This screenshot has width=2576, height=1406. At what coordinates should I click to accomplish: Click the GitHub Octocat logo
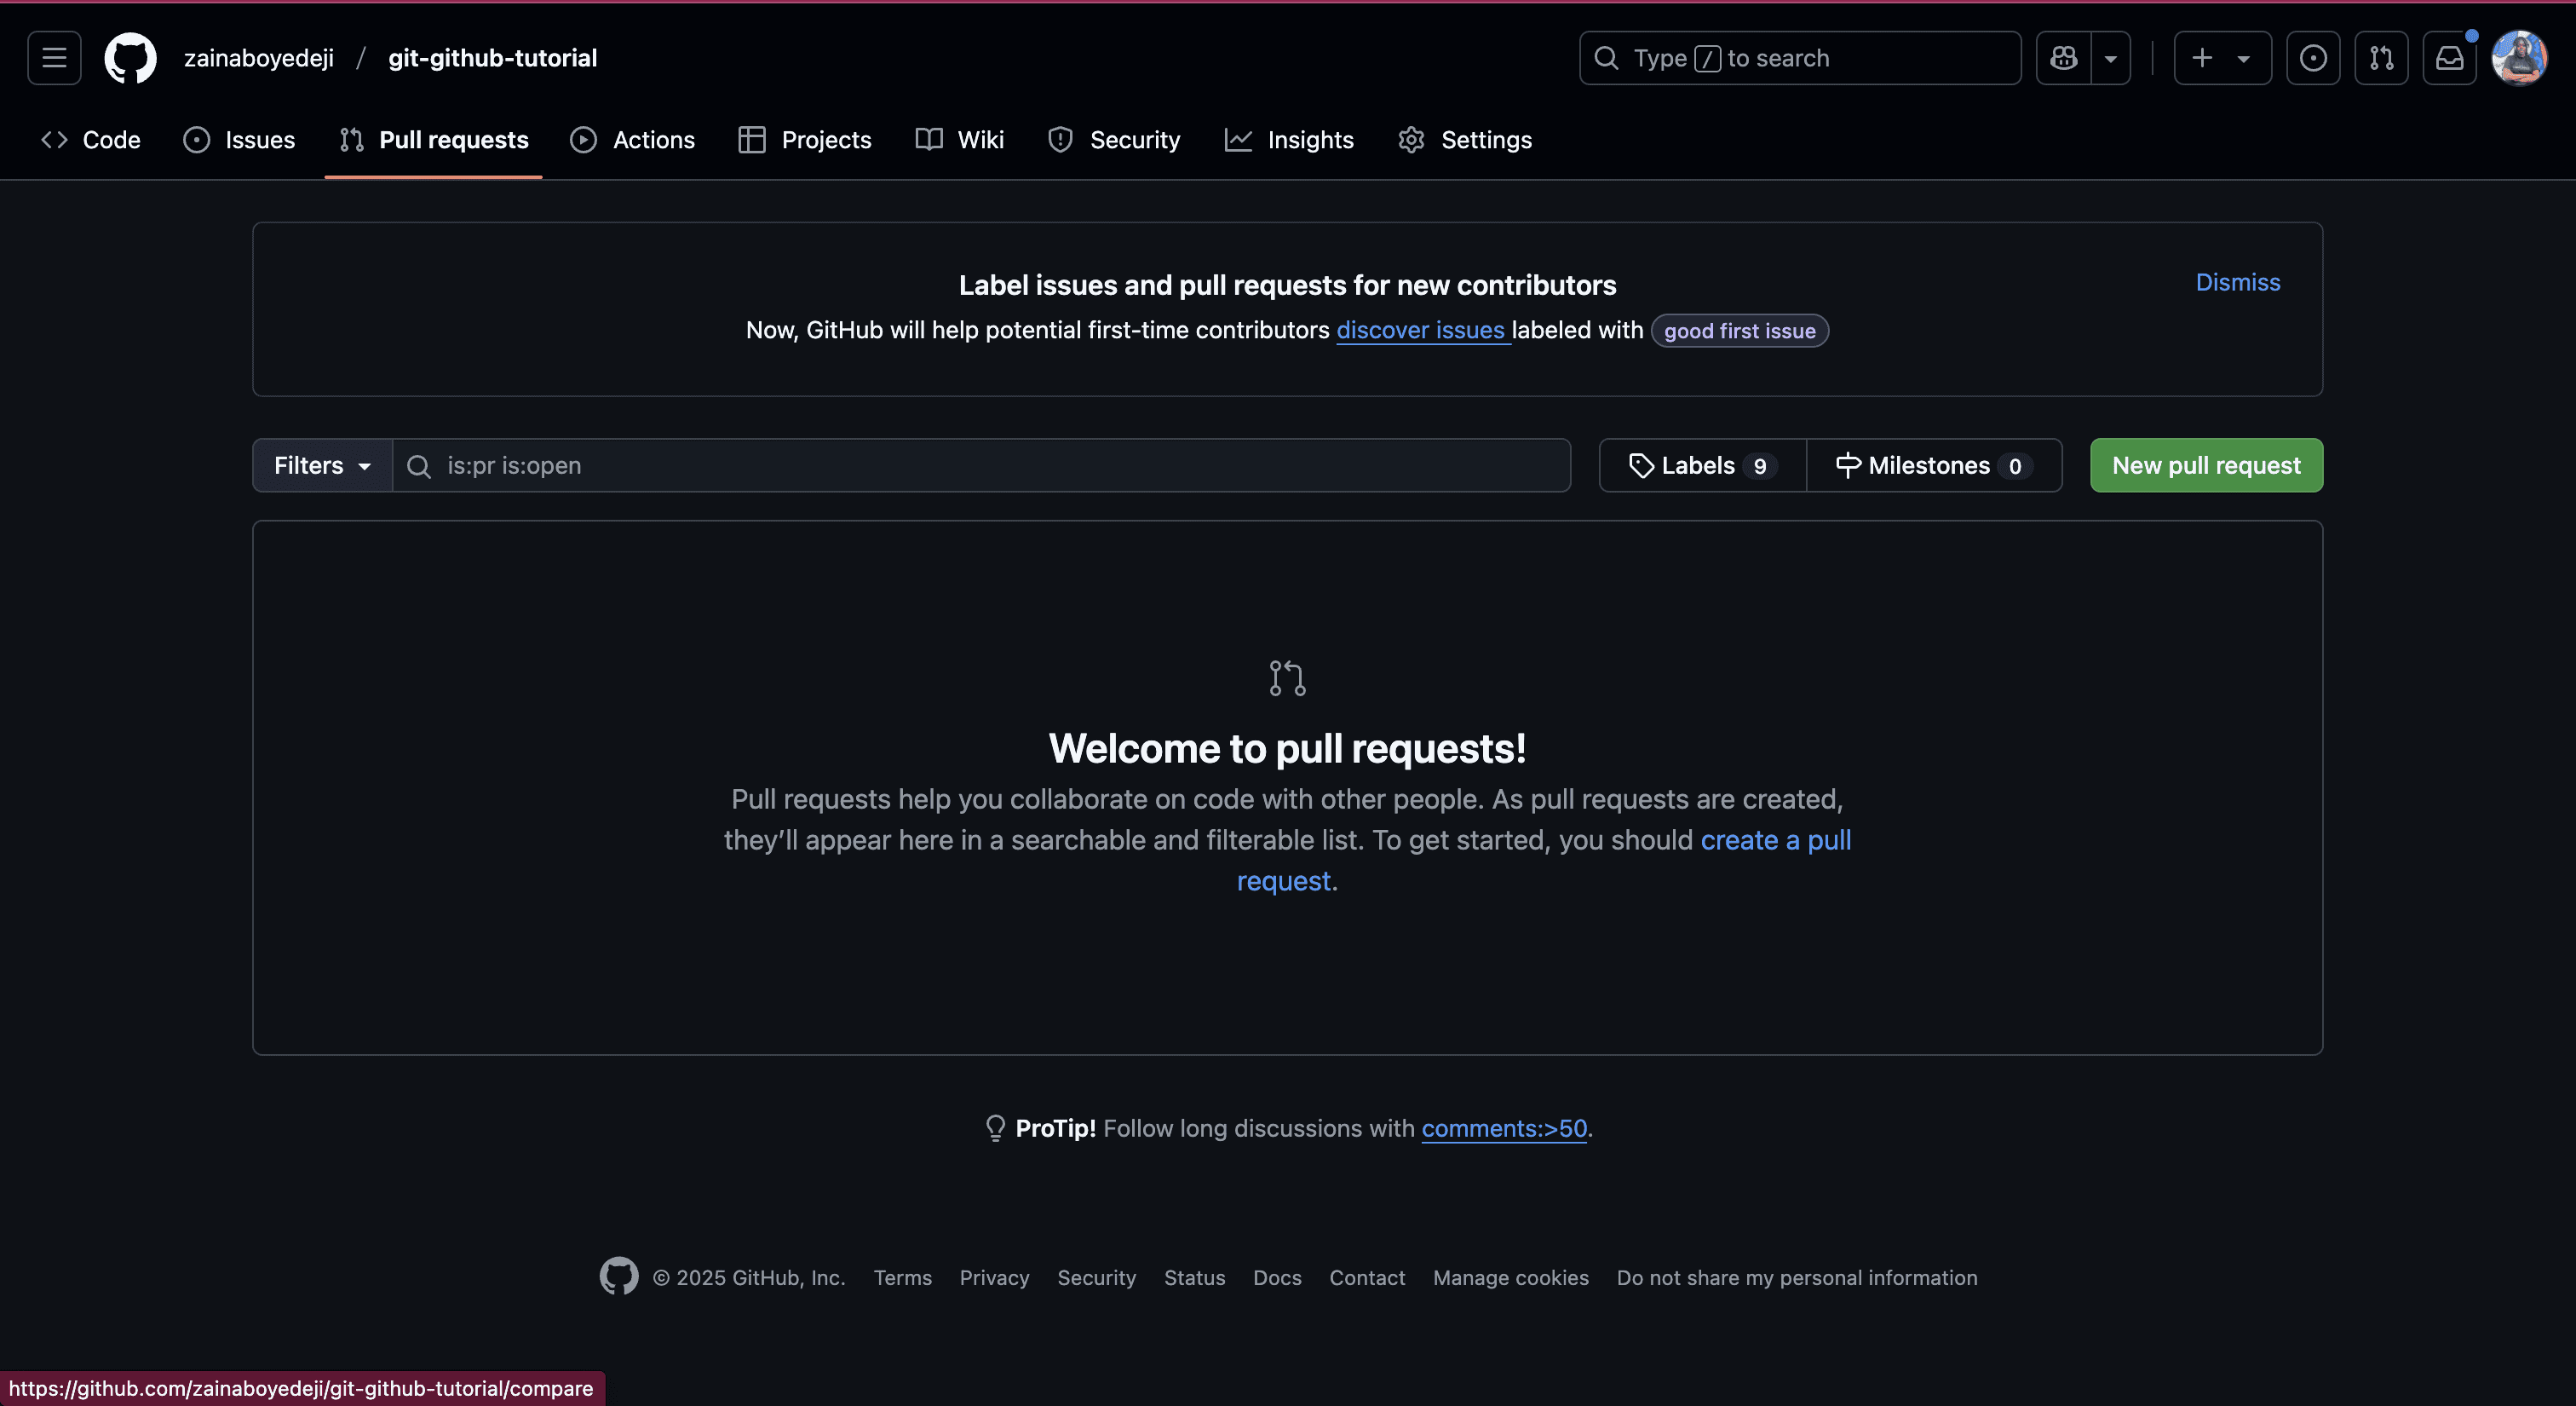click(x=130, y=58)
